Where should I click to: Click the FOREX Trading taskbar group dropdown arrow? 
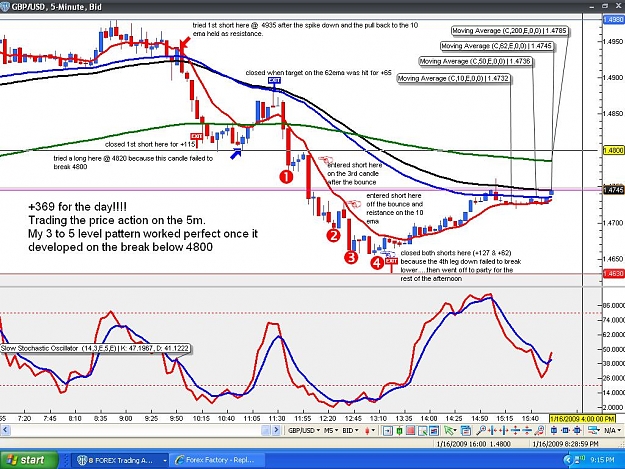click(x=164, y=460)
